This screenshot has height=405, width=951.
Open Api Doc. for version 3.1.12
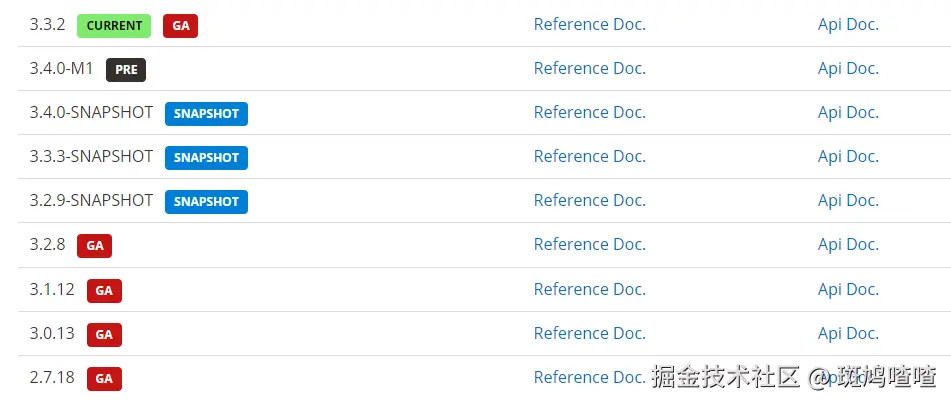click(x=847, y=289)
